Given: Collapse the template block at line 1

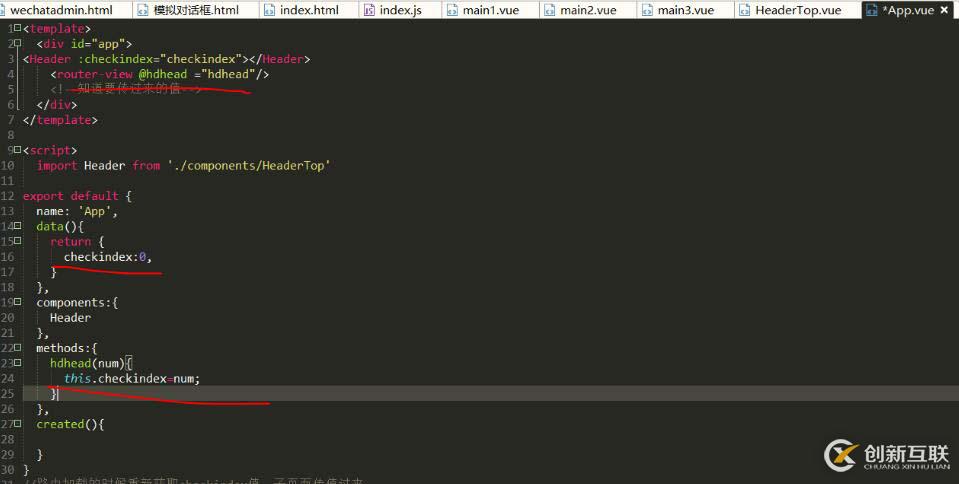Looking at the screenshot, I should click(x=17, y=29).
